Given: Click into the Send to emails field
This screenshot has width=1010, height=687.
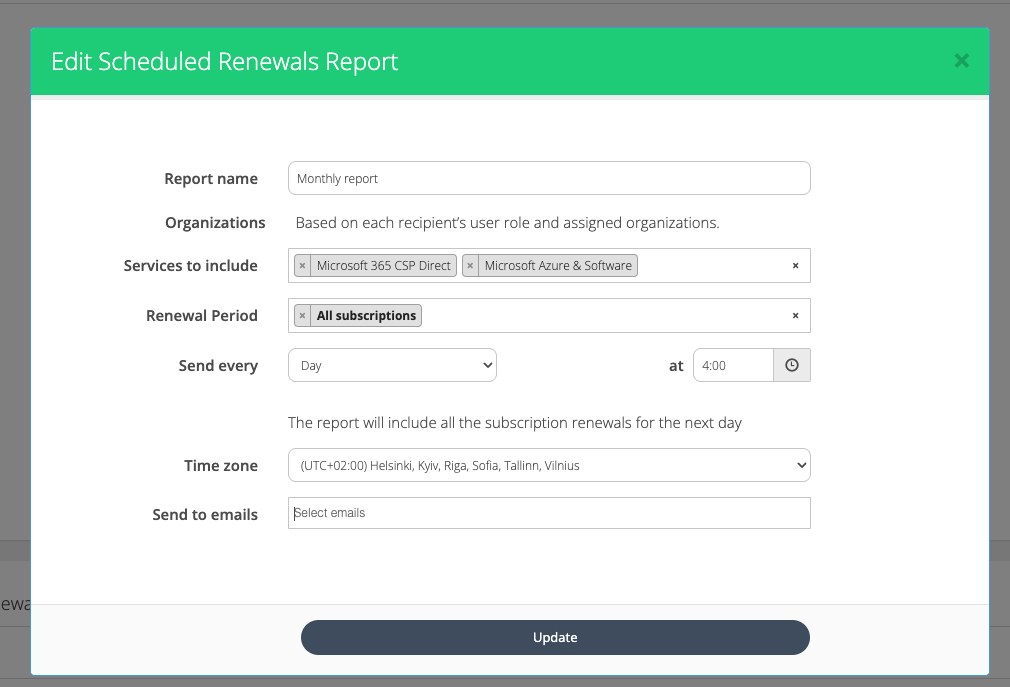Looking at the screenshot, I should (x=548, y=513).
